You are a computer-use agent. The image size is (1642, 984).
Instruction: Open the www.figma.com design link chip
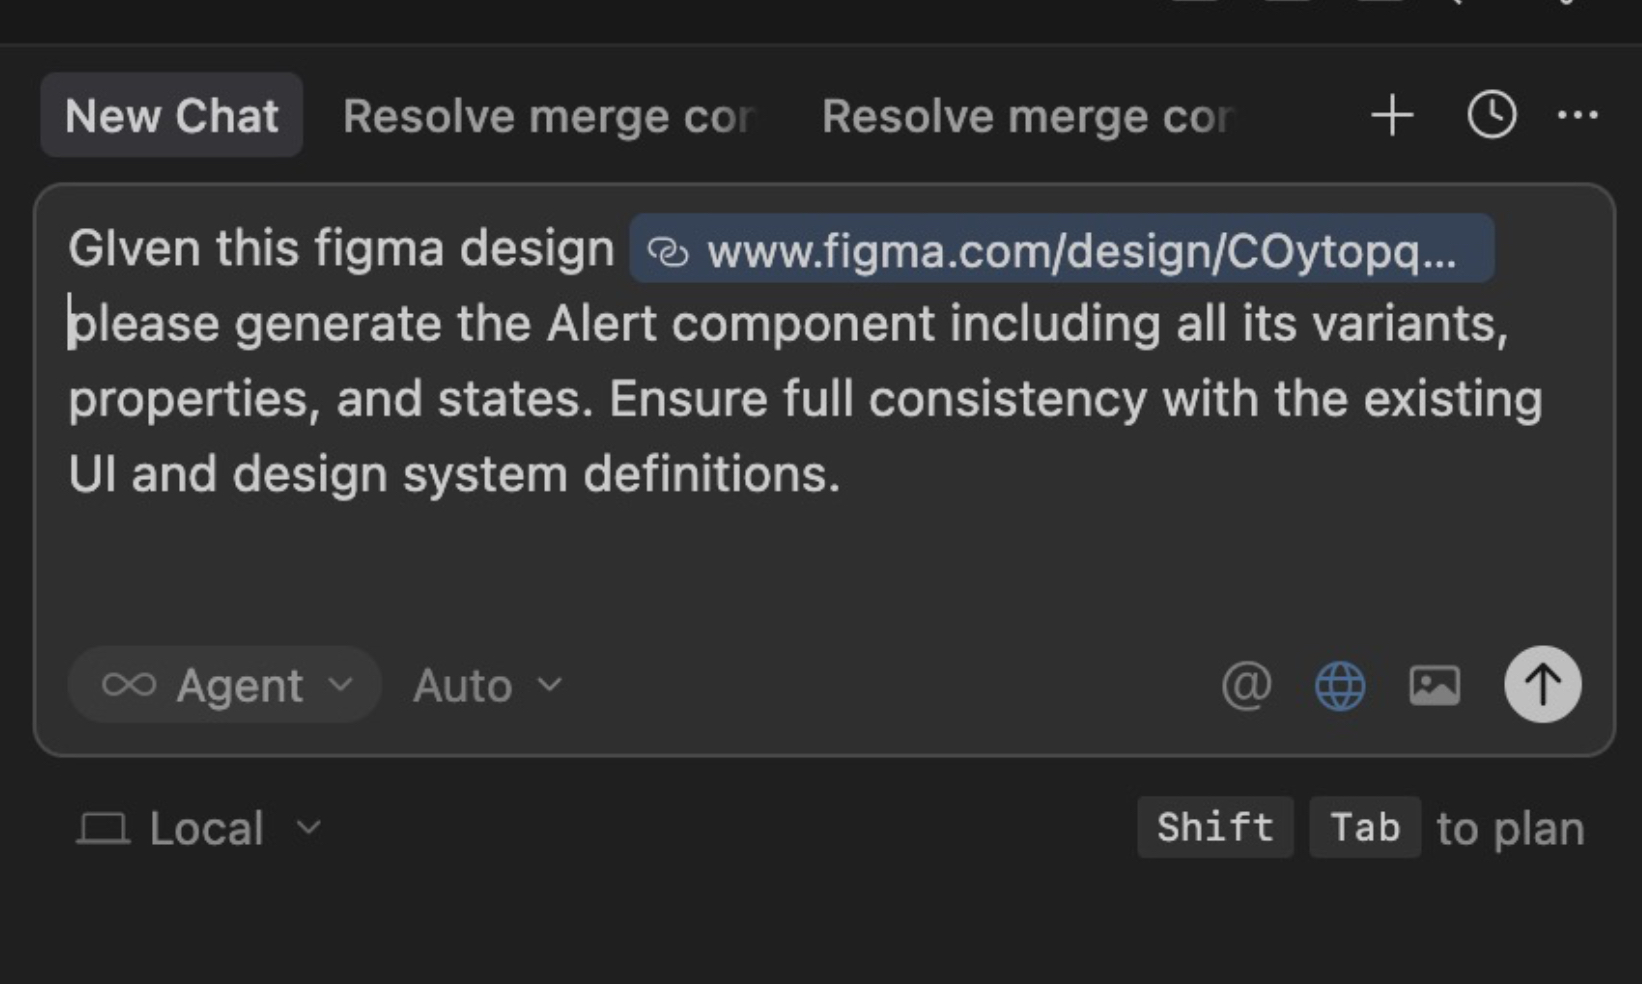coord(1060,252)
